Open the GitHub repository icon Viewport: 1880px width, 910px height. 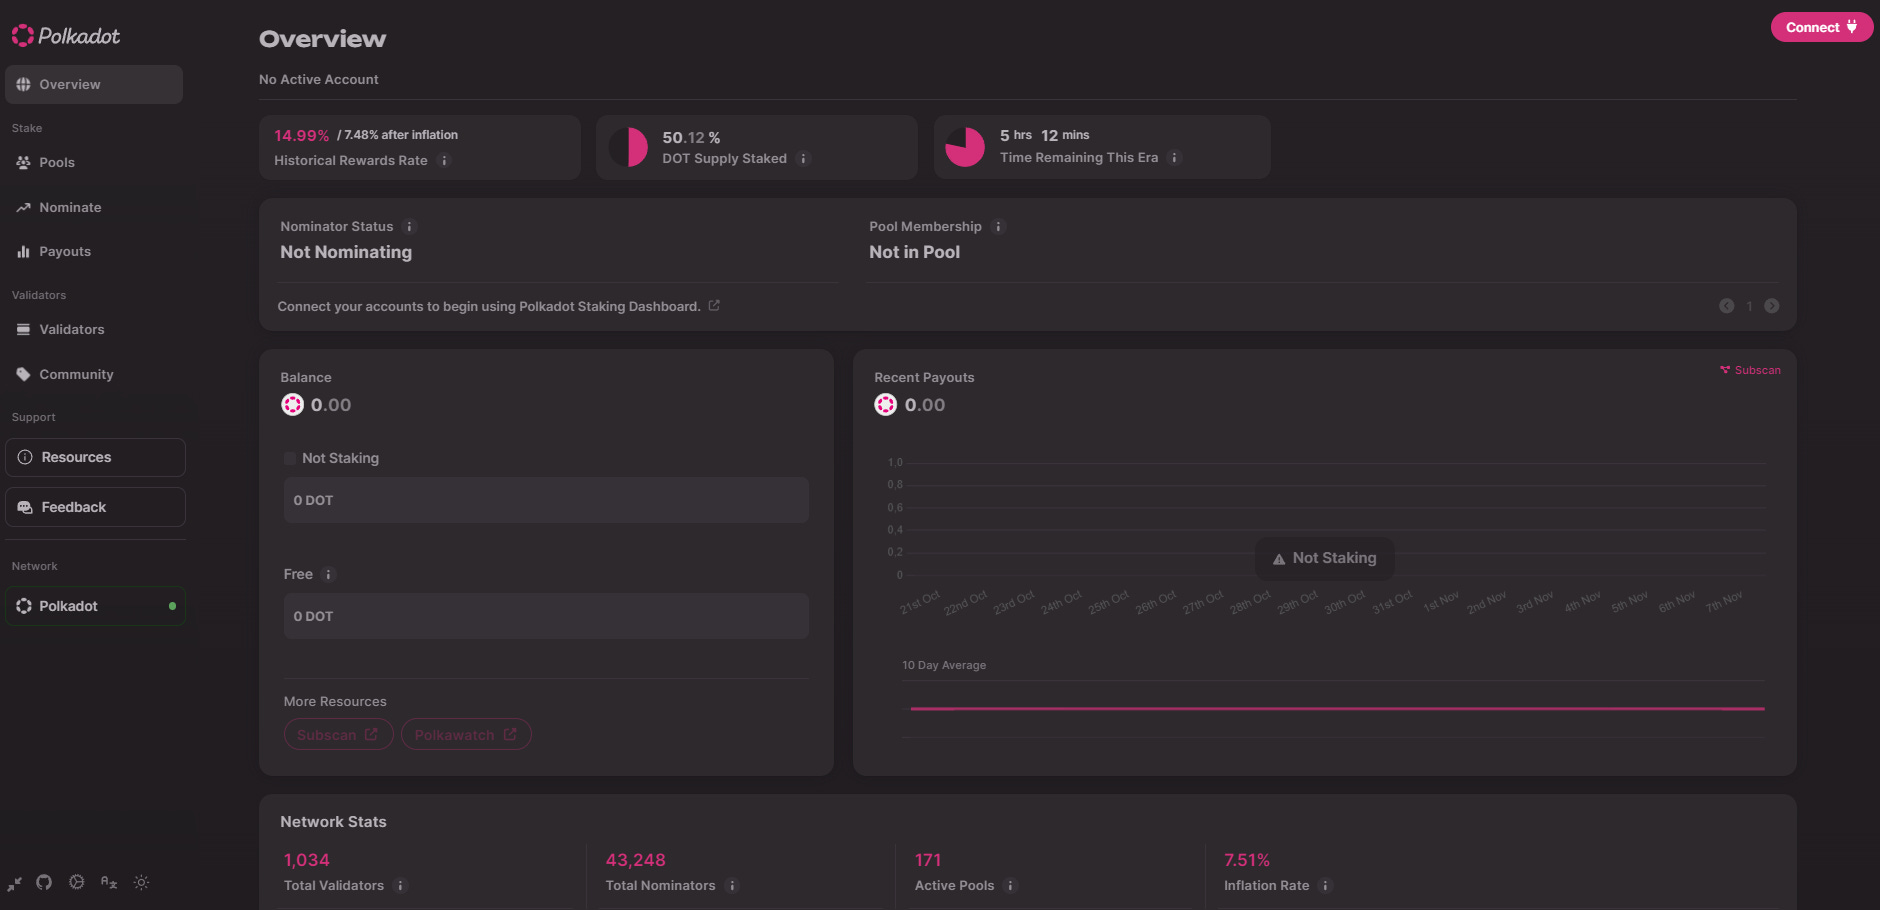coord(44,882)
